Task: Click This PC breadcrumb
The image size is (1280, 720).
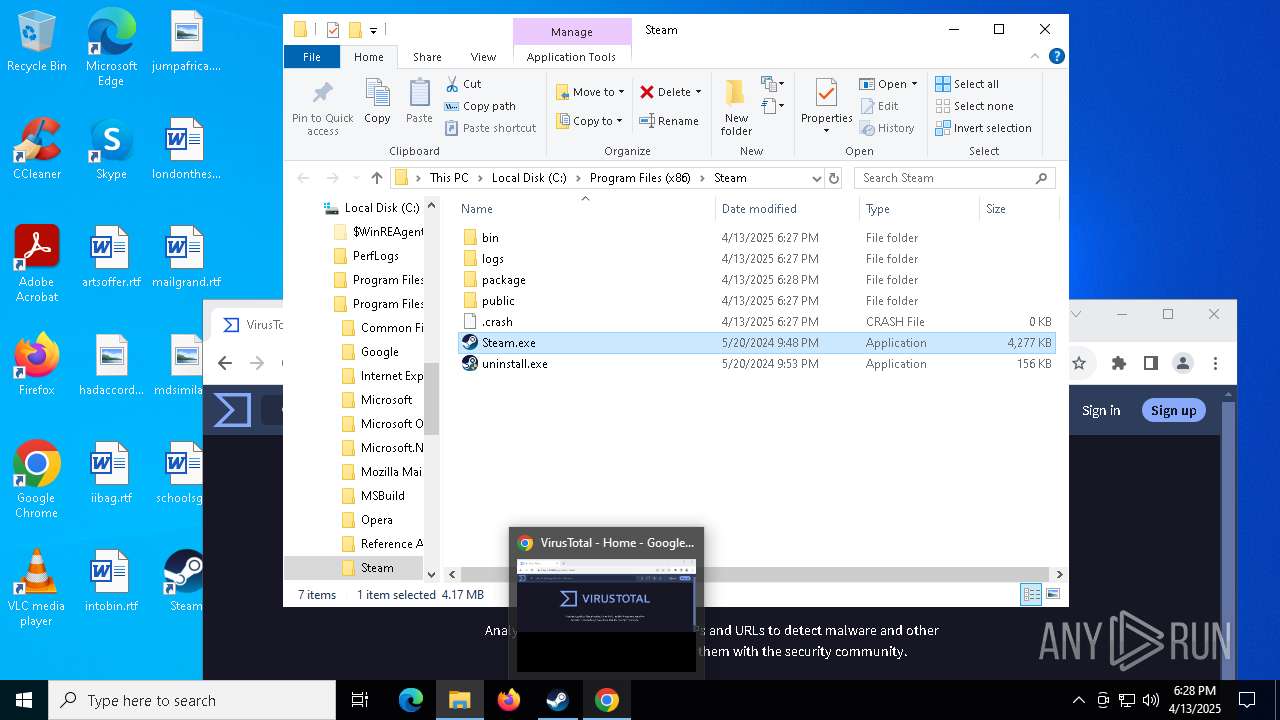Action: [x=449, y=178]
